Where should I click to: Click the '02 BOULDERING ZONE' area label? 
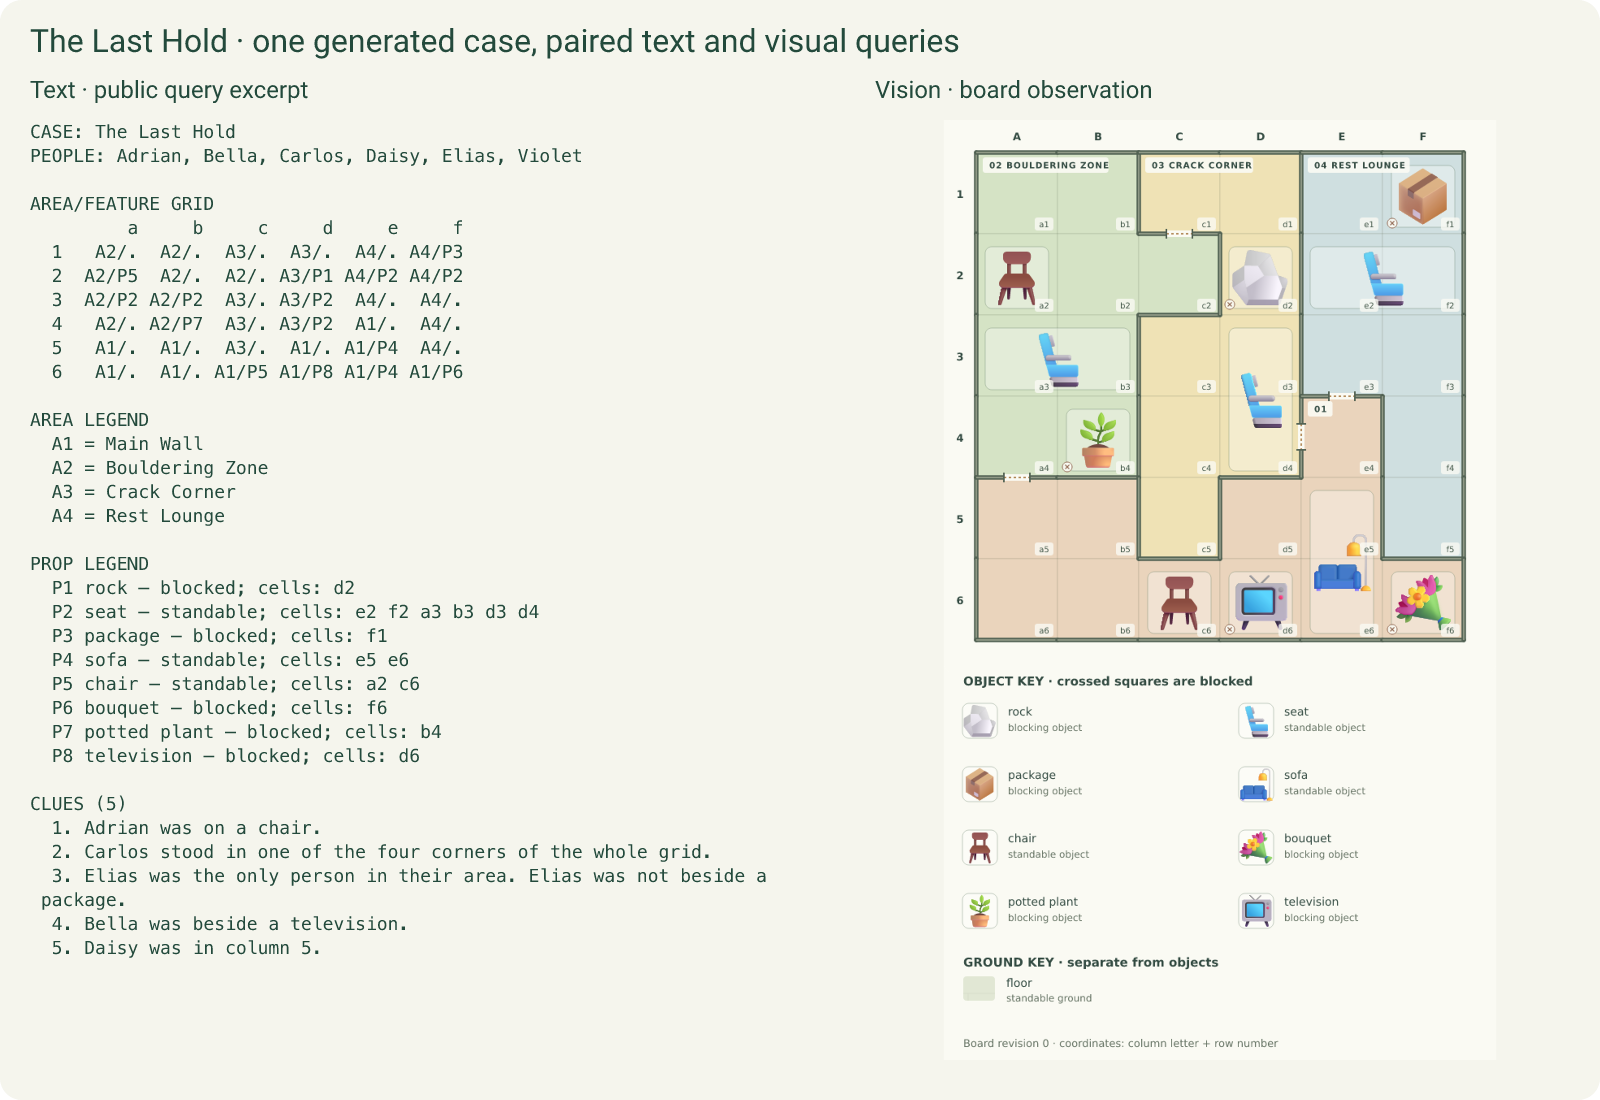pos(1048,165)
